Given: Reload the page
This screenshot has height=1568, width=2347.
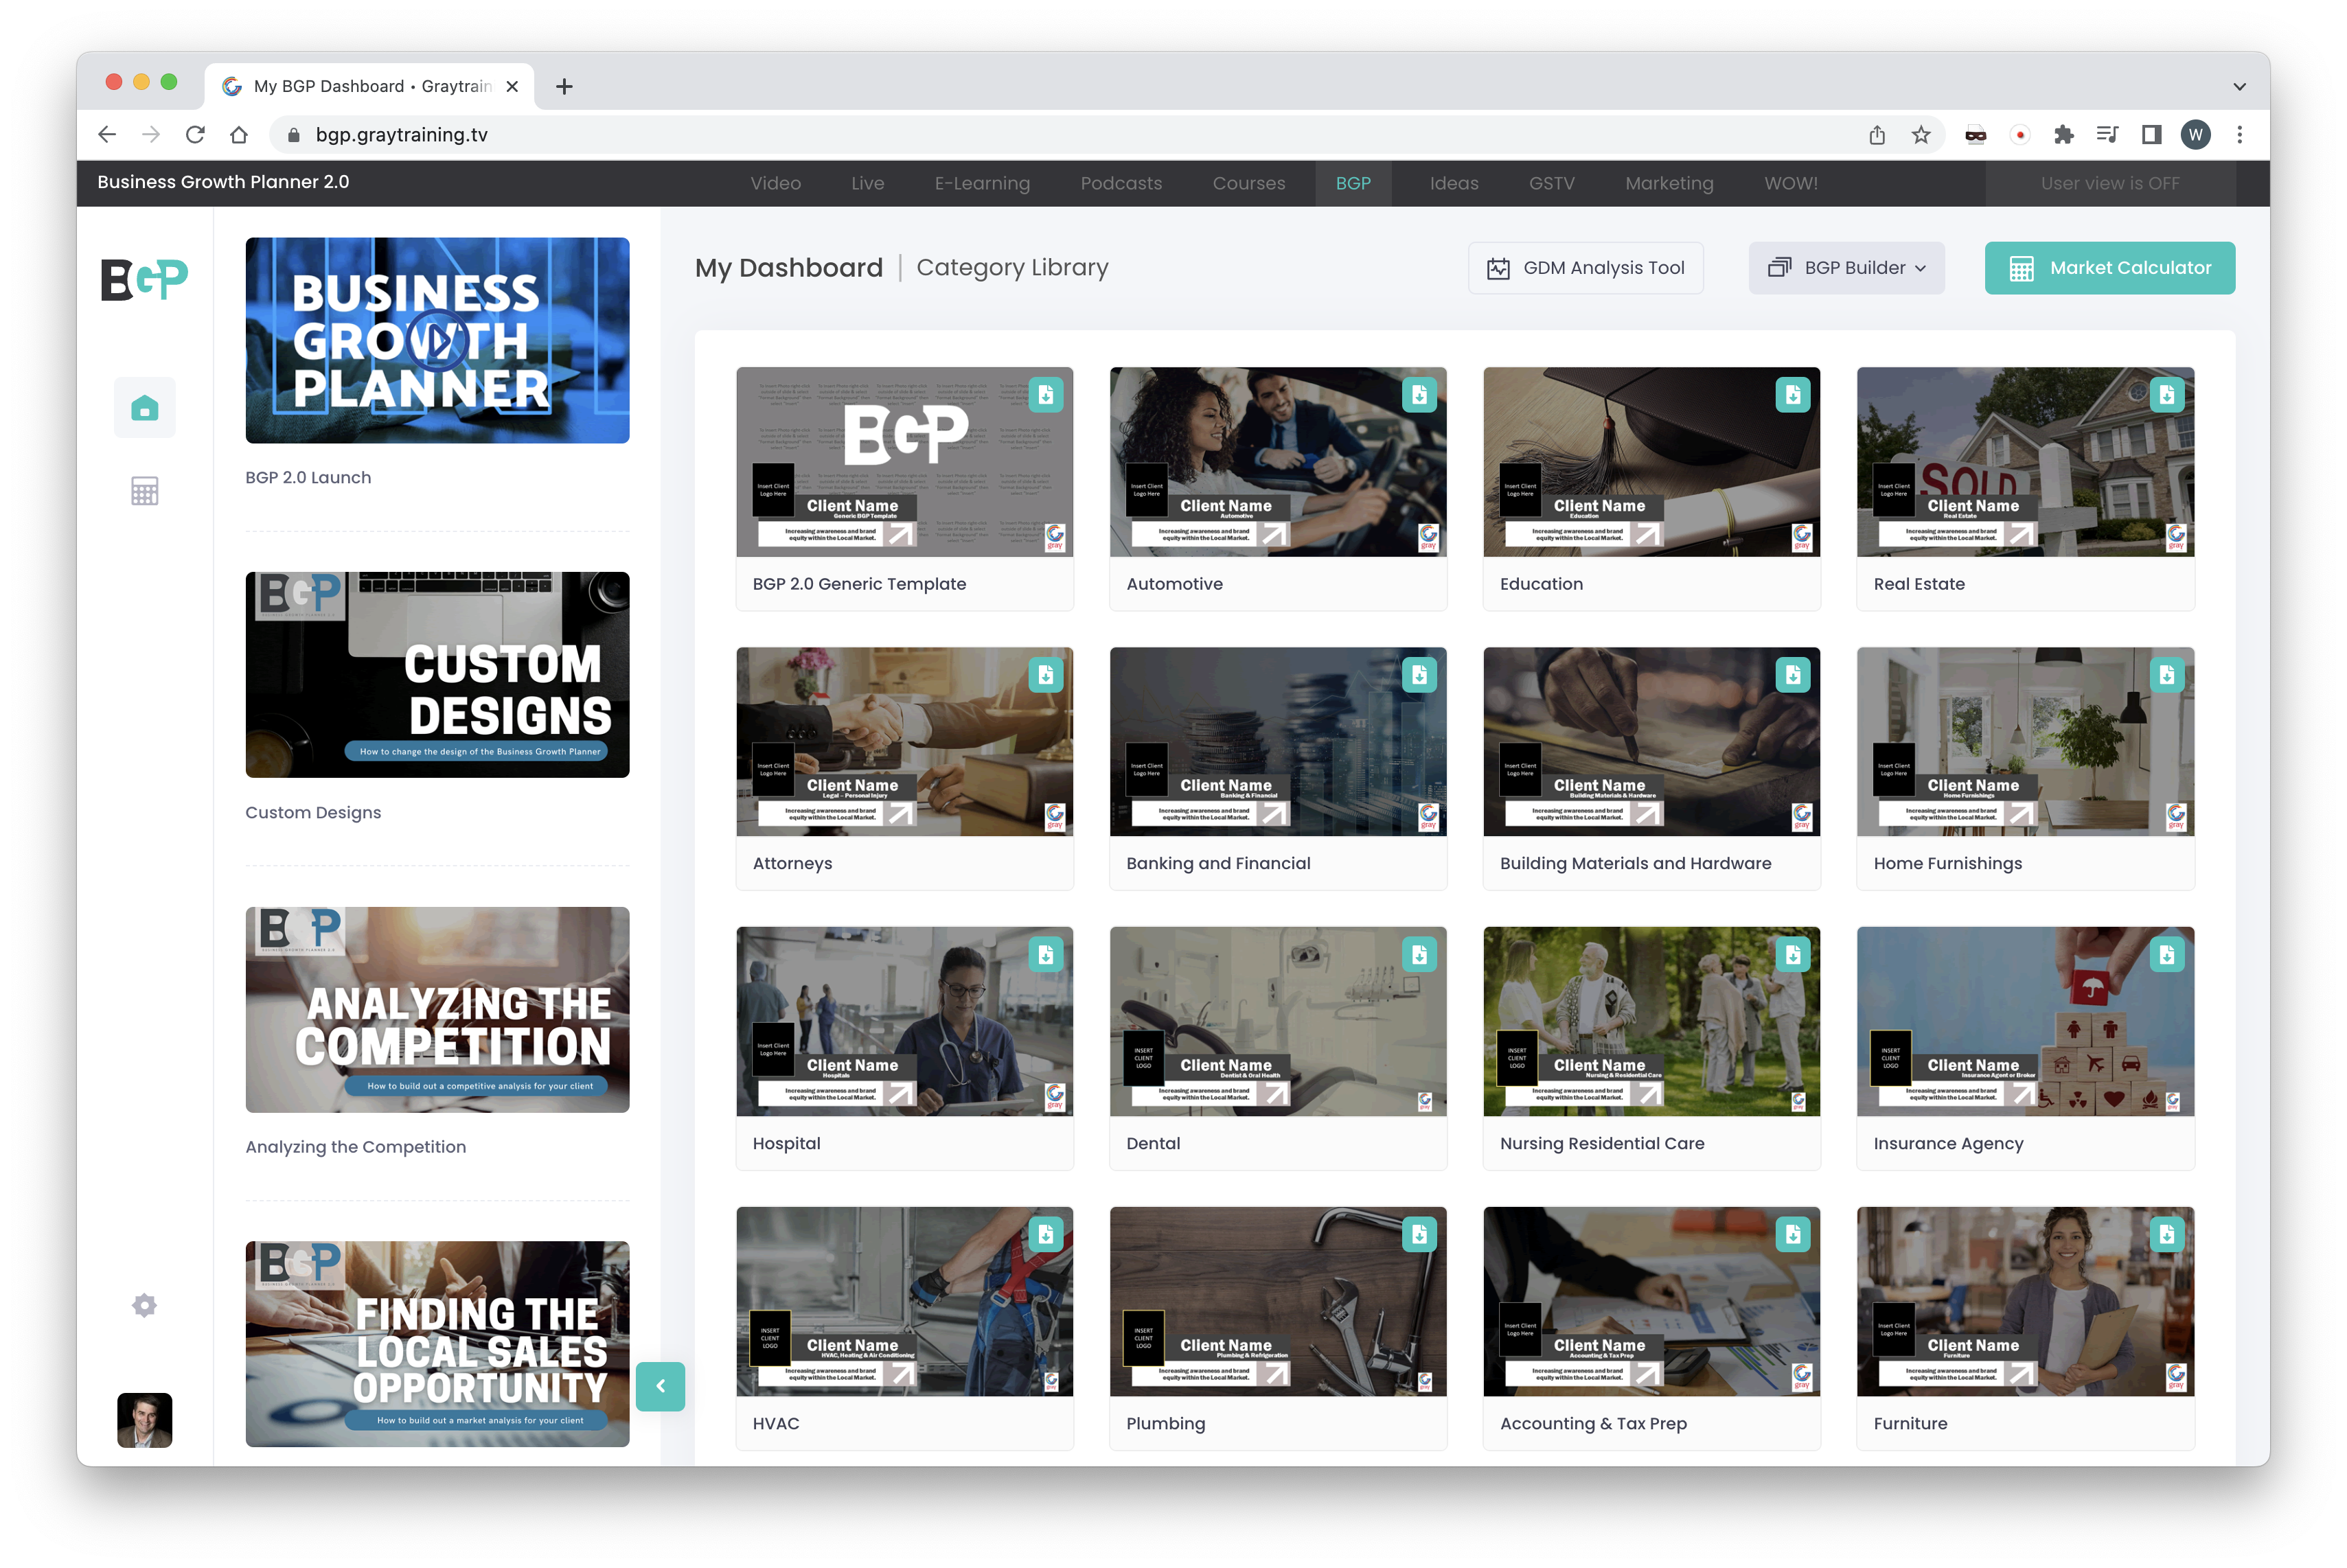Looking at the screenshot, I should coord(195,135).
